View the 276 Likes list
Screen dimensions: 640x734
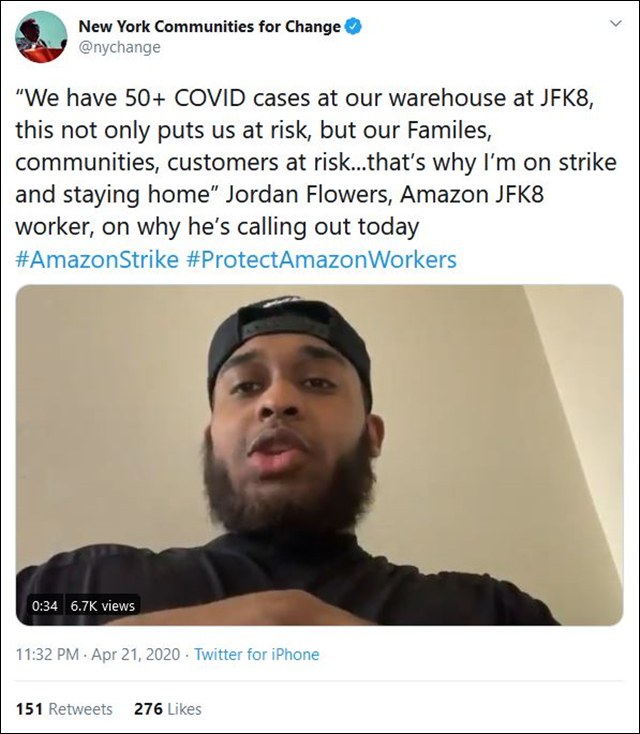(x=168, y=709)
